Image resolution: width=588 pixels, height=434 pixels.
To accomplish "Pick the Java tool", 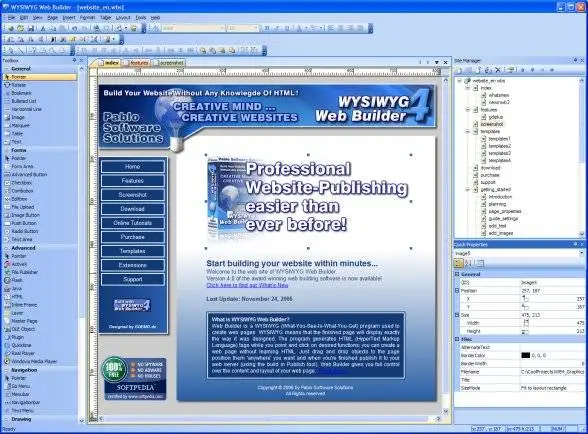I will pyautogui.click(x=16, y=288).
